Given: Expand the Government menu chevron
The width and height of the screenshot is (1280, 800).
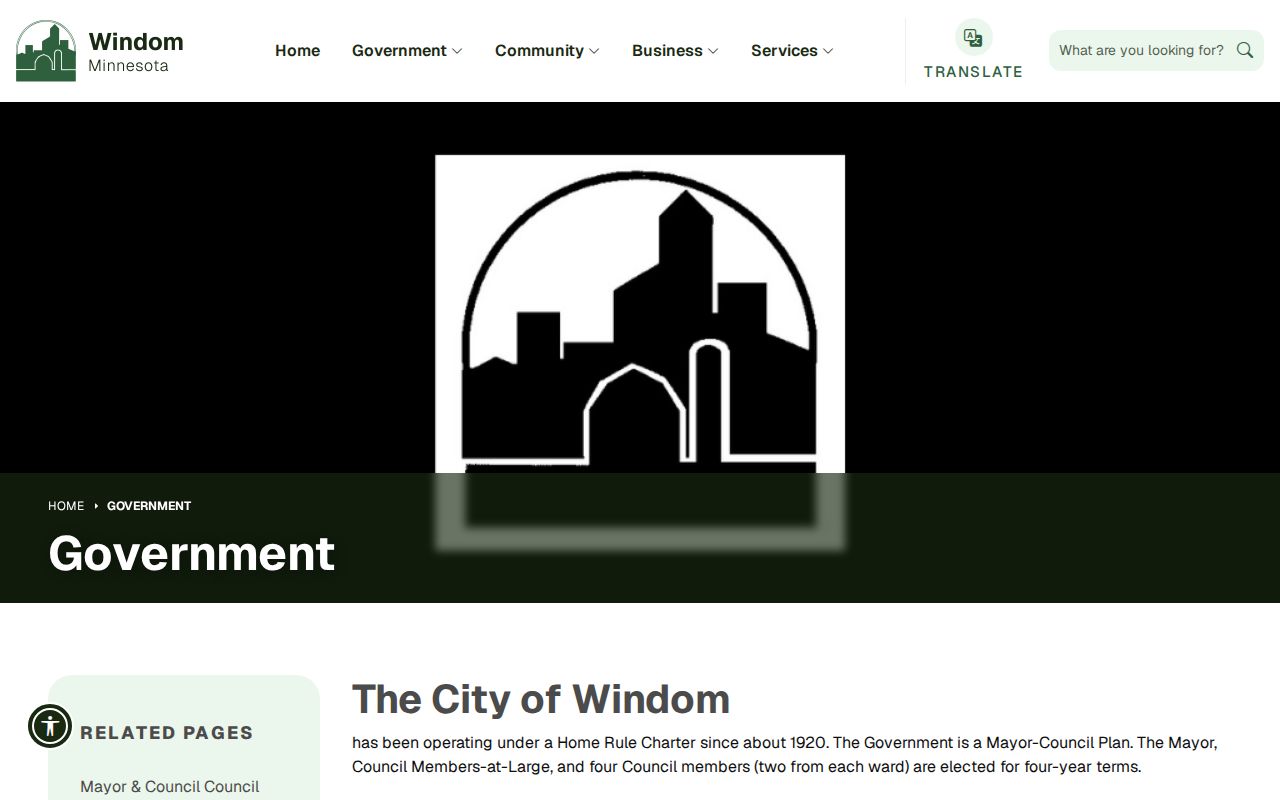Looking at the screenshot, I should tap(457, 51).
